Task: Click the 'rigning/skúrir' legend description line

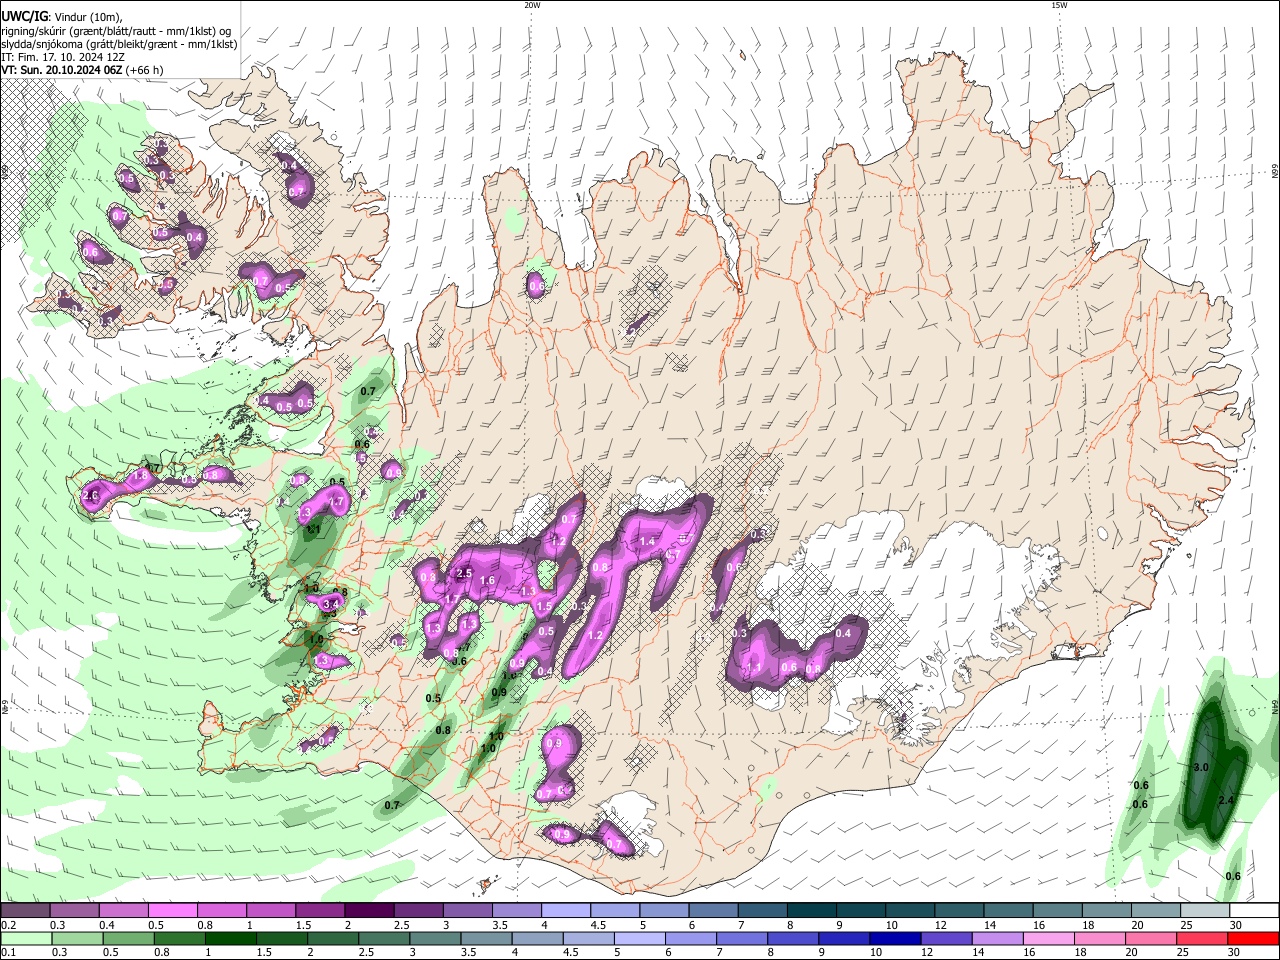Action: (x=116, y=31)
